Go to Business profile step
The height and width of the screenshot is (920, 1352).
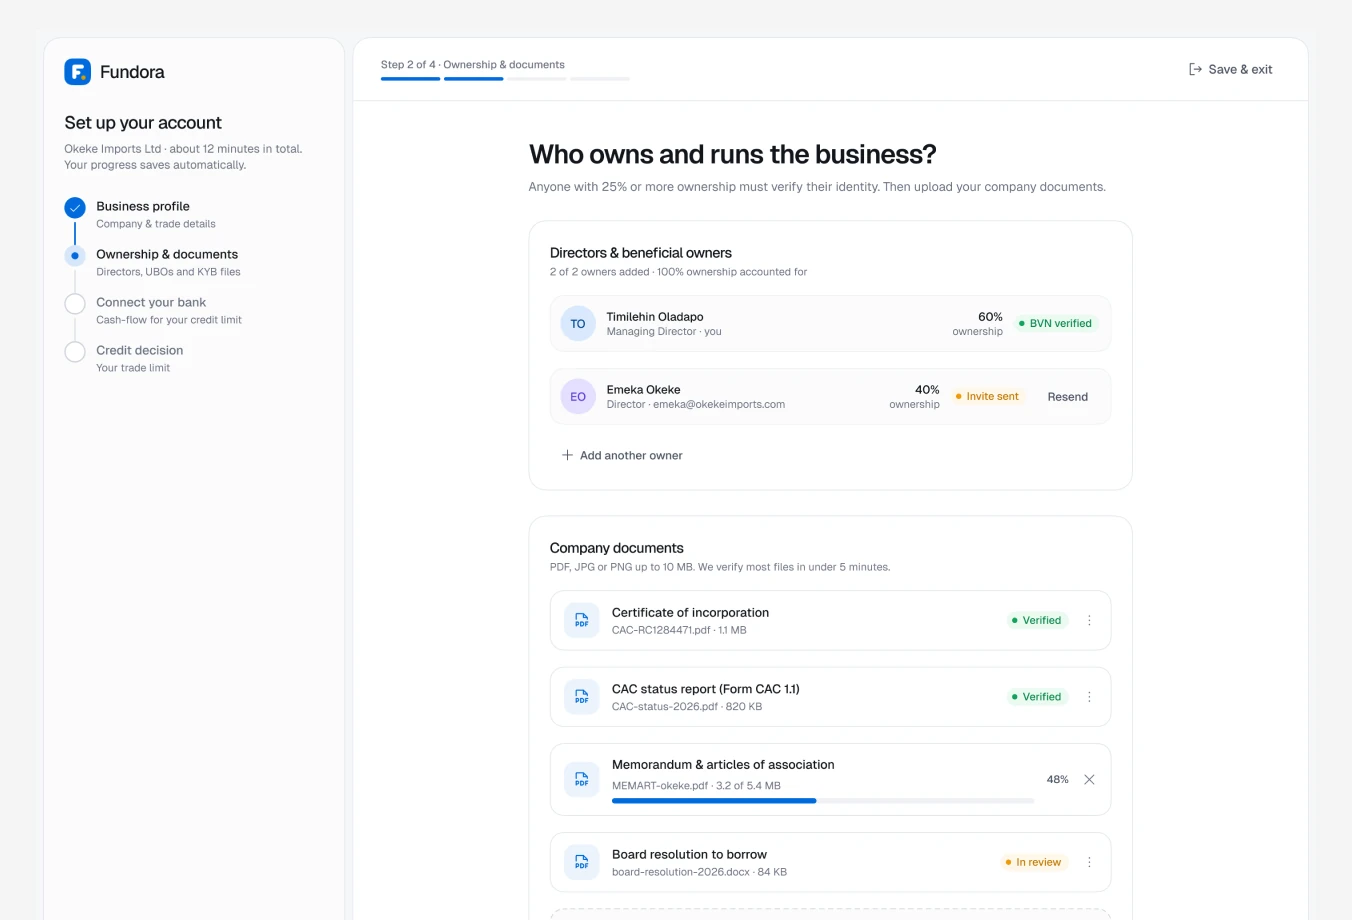143,206
